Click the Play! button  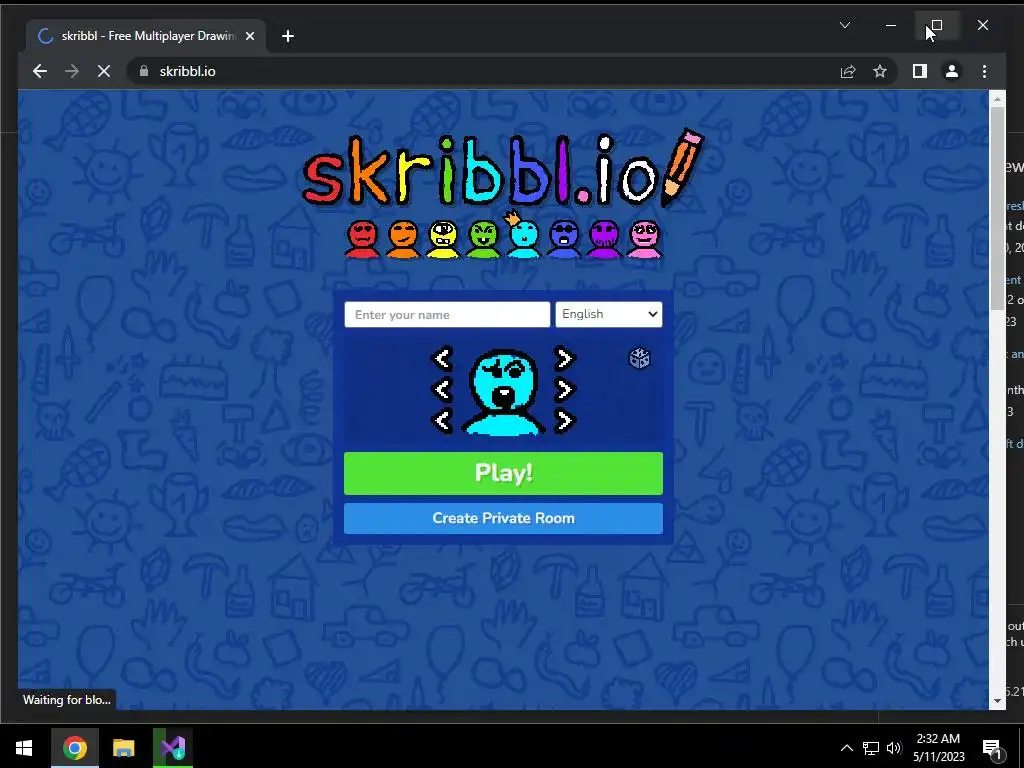(503, 473)
